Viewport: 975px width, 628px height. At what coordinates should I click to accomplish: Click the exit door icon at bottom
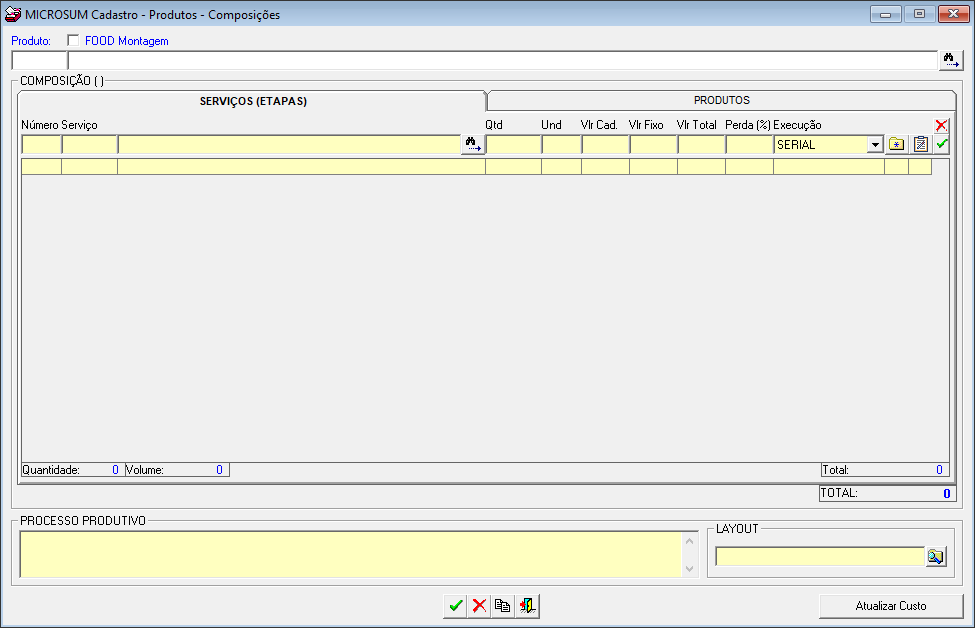pyautogui.click(x=527, y=605)
